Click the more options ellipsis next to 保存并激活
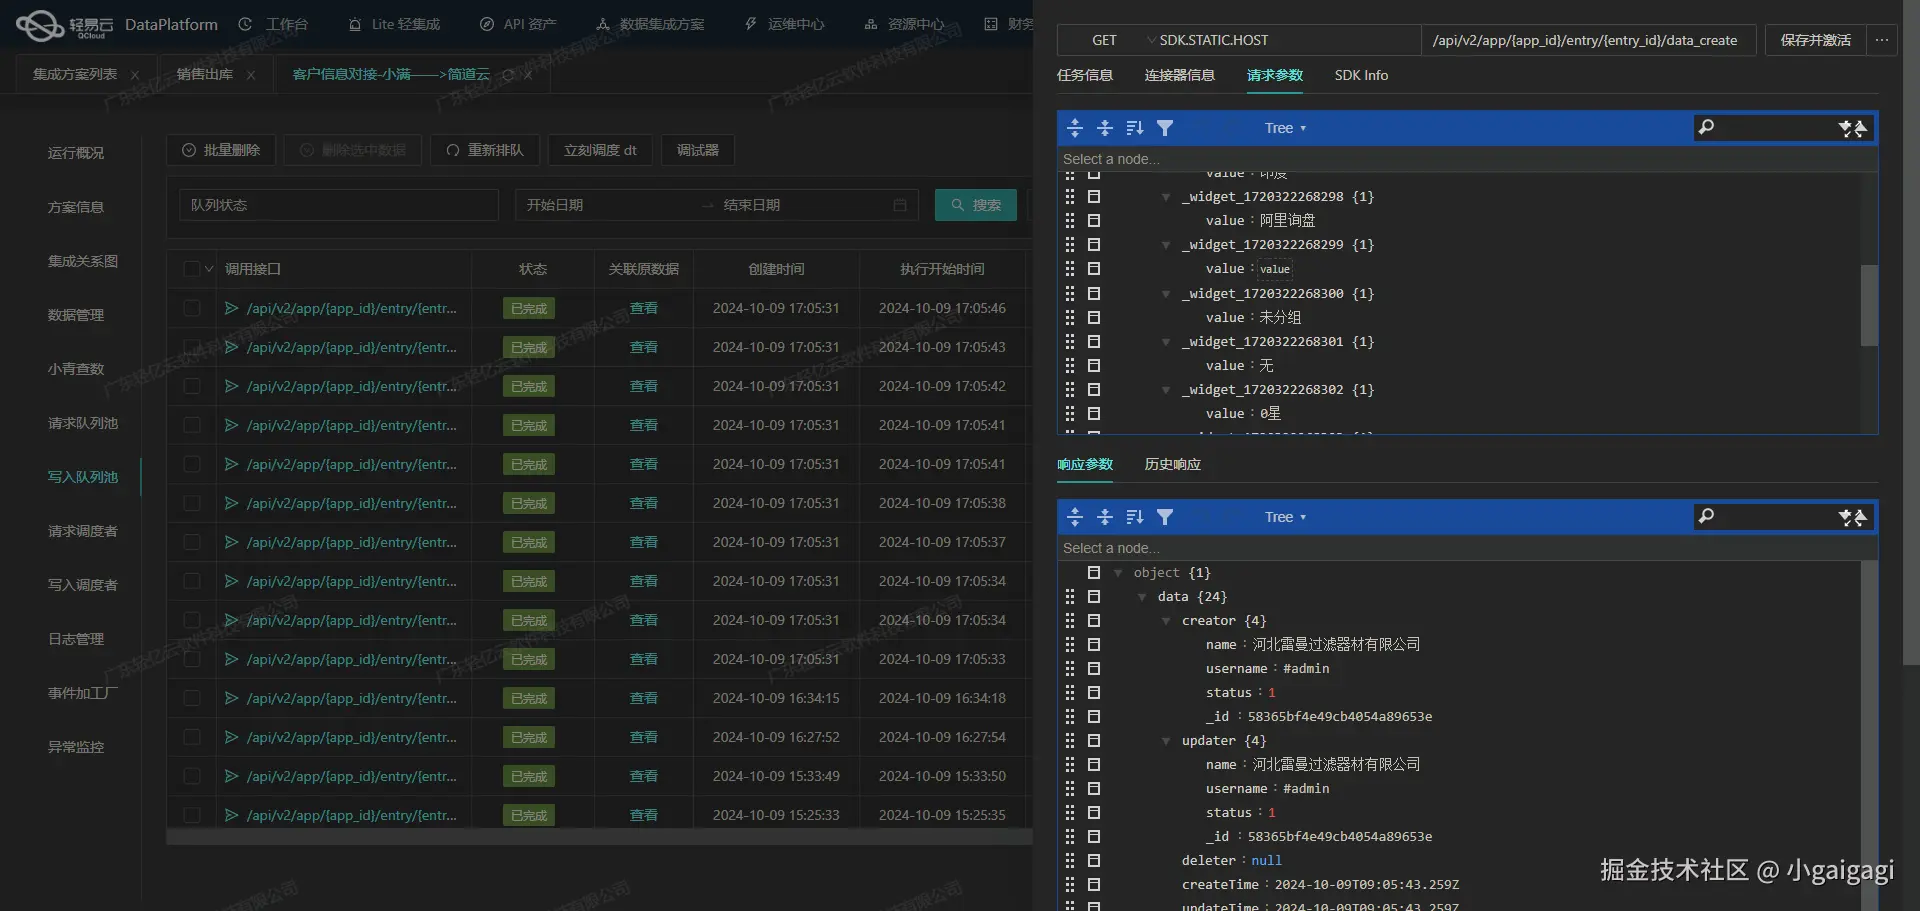1920x911 pixels. point(1882,40)
